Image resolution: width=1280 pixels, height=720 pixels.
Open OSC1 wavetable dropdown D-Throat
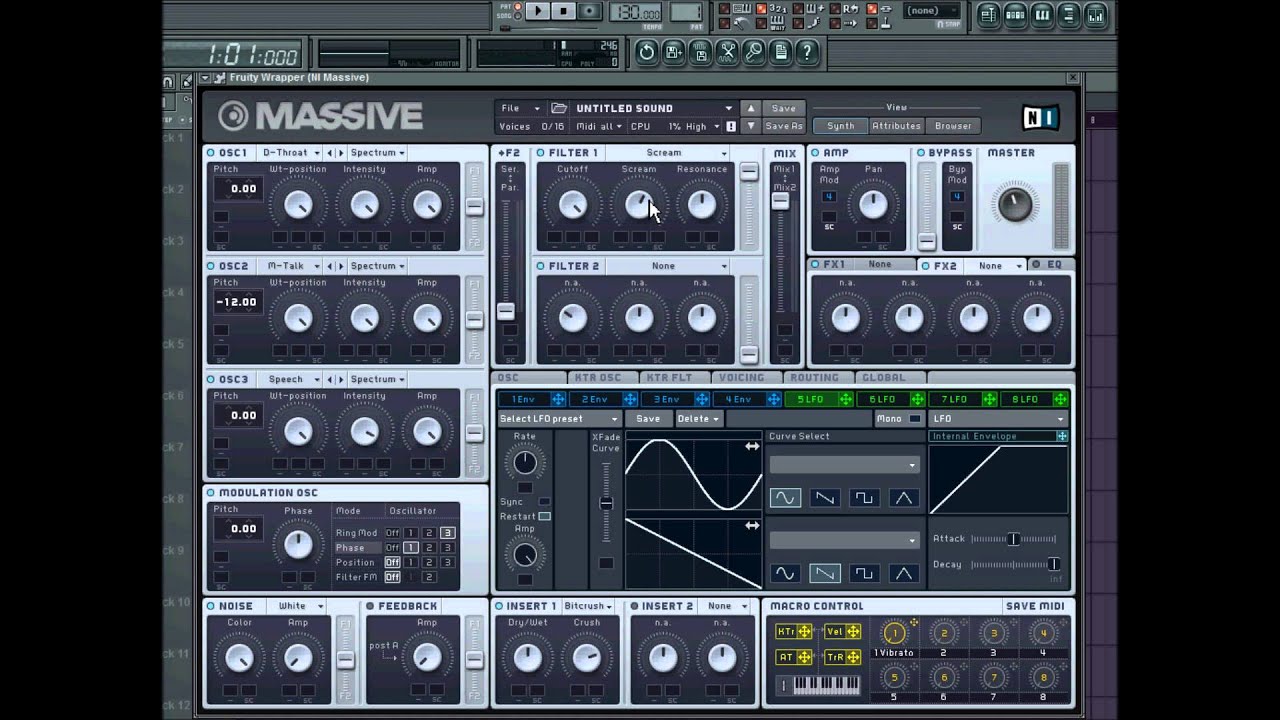pyautogui.click(x=290, y=153)
